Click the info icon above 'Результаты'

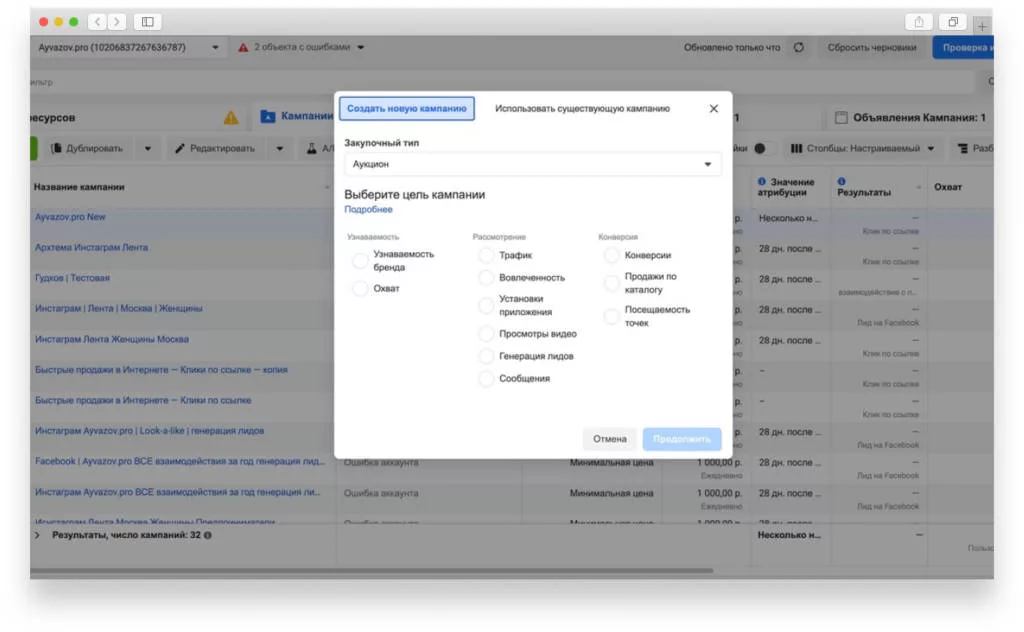(841, 182)
